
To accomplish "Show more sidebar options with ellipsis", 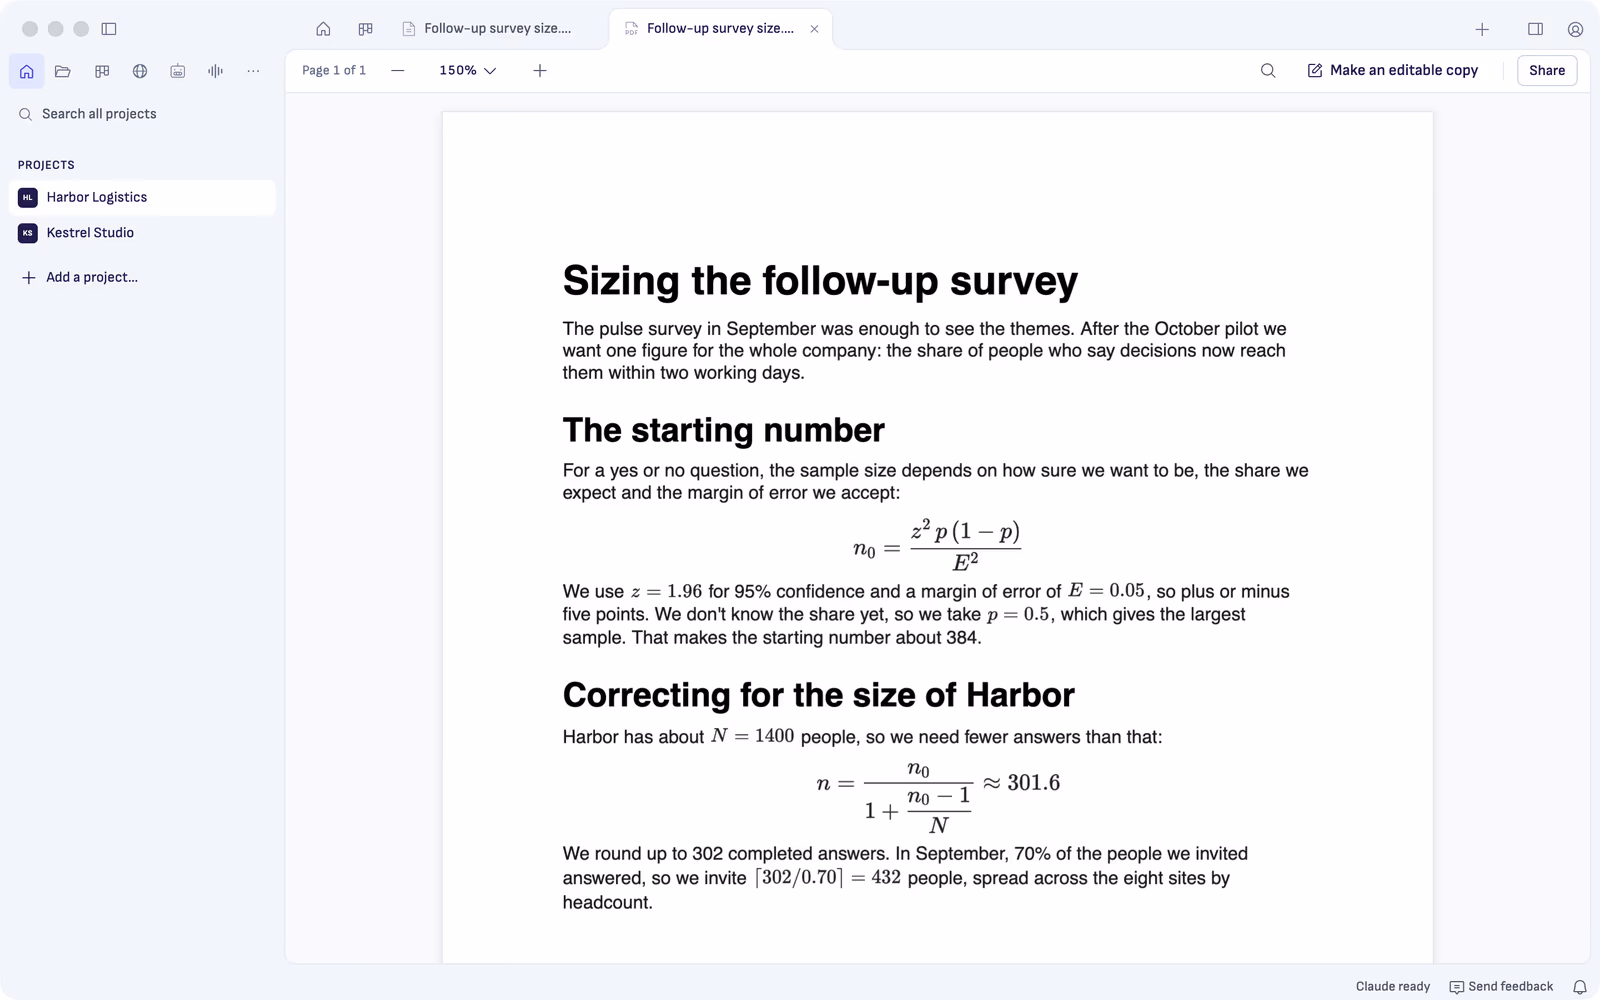I will [253, 71].
